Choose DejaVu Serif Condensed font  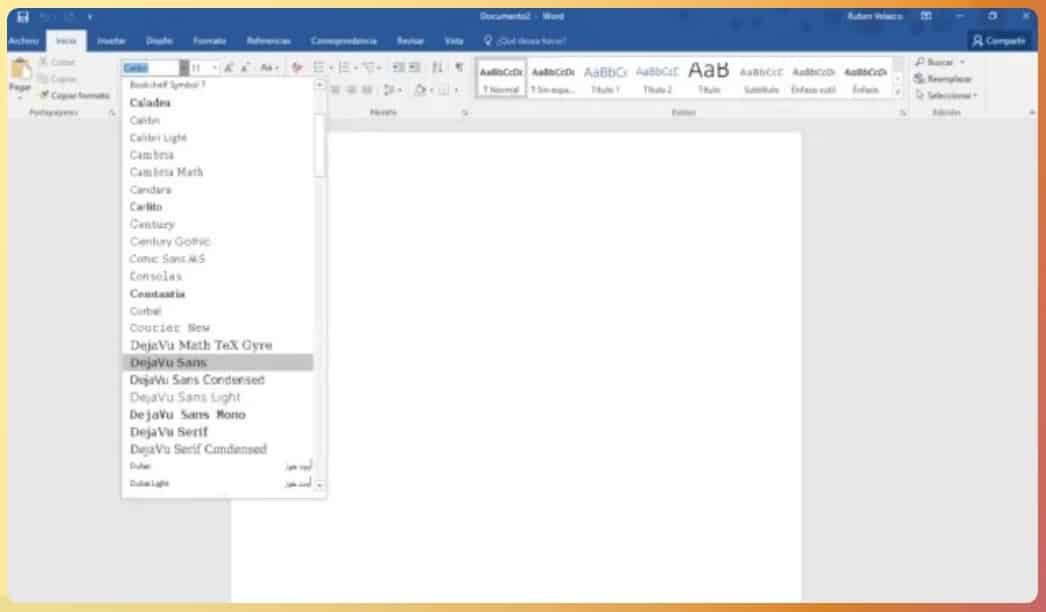point(217,449)
